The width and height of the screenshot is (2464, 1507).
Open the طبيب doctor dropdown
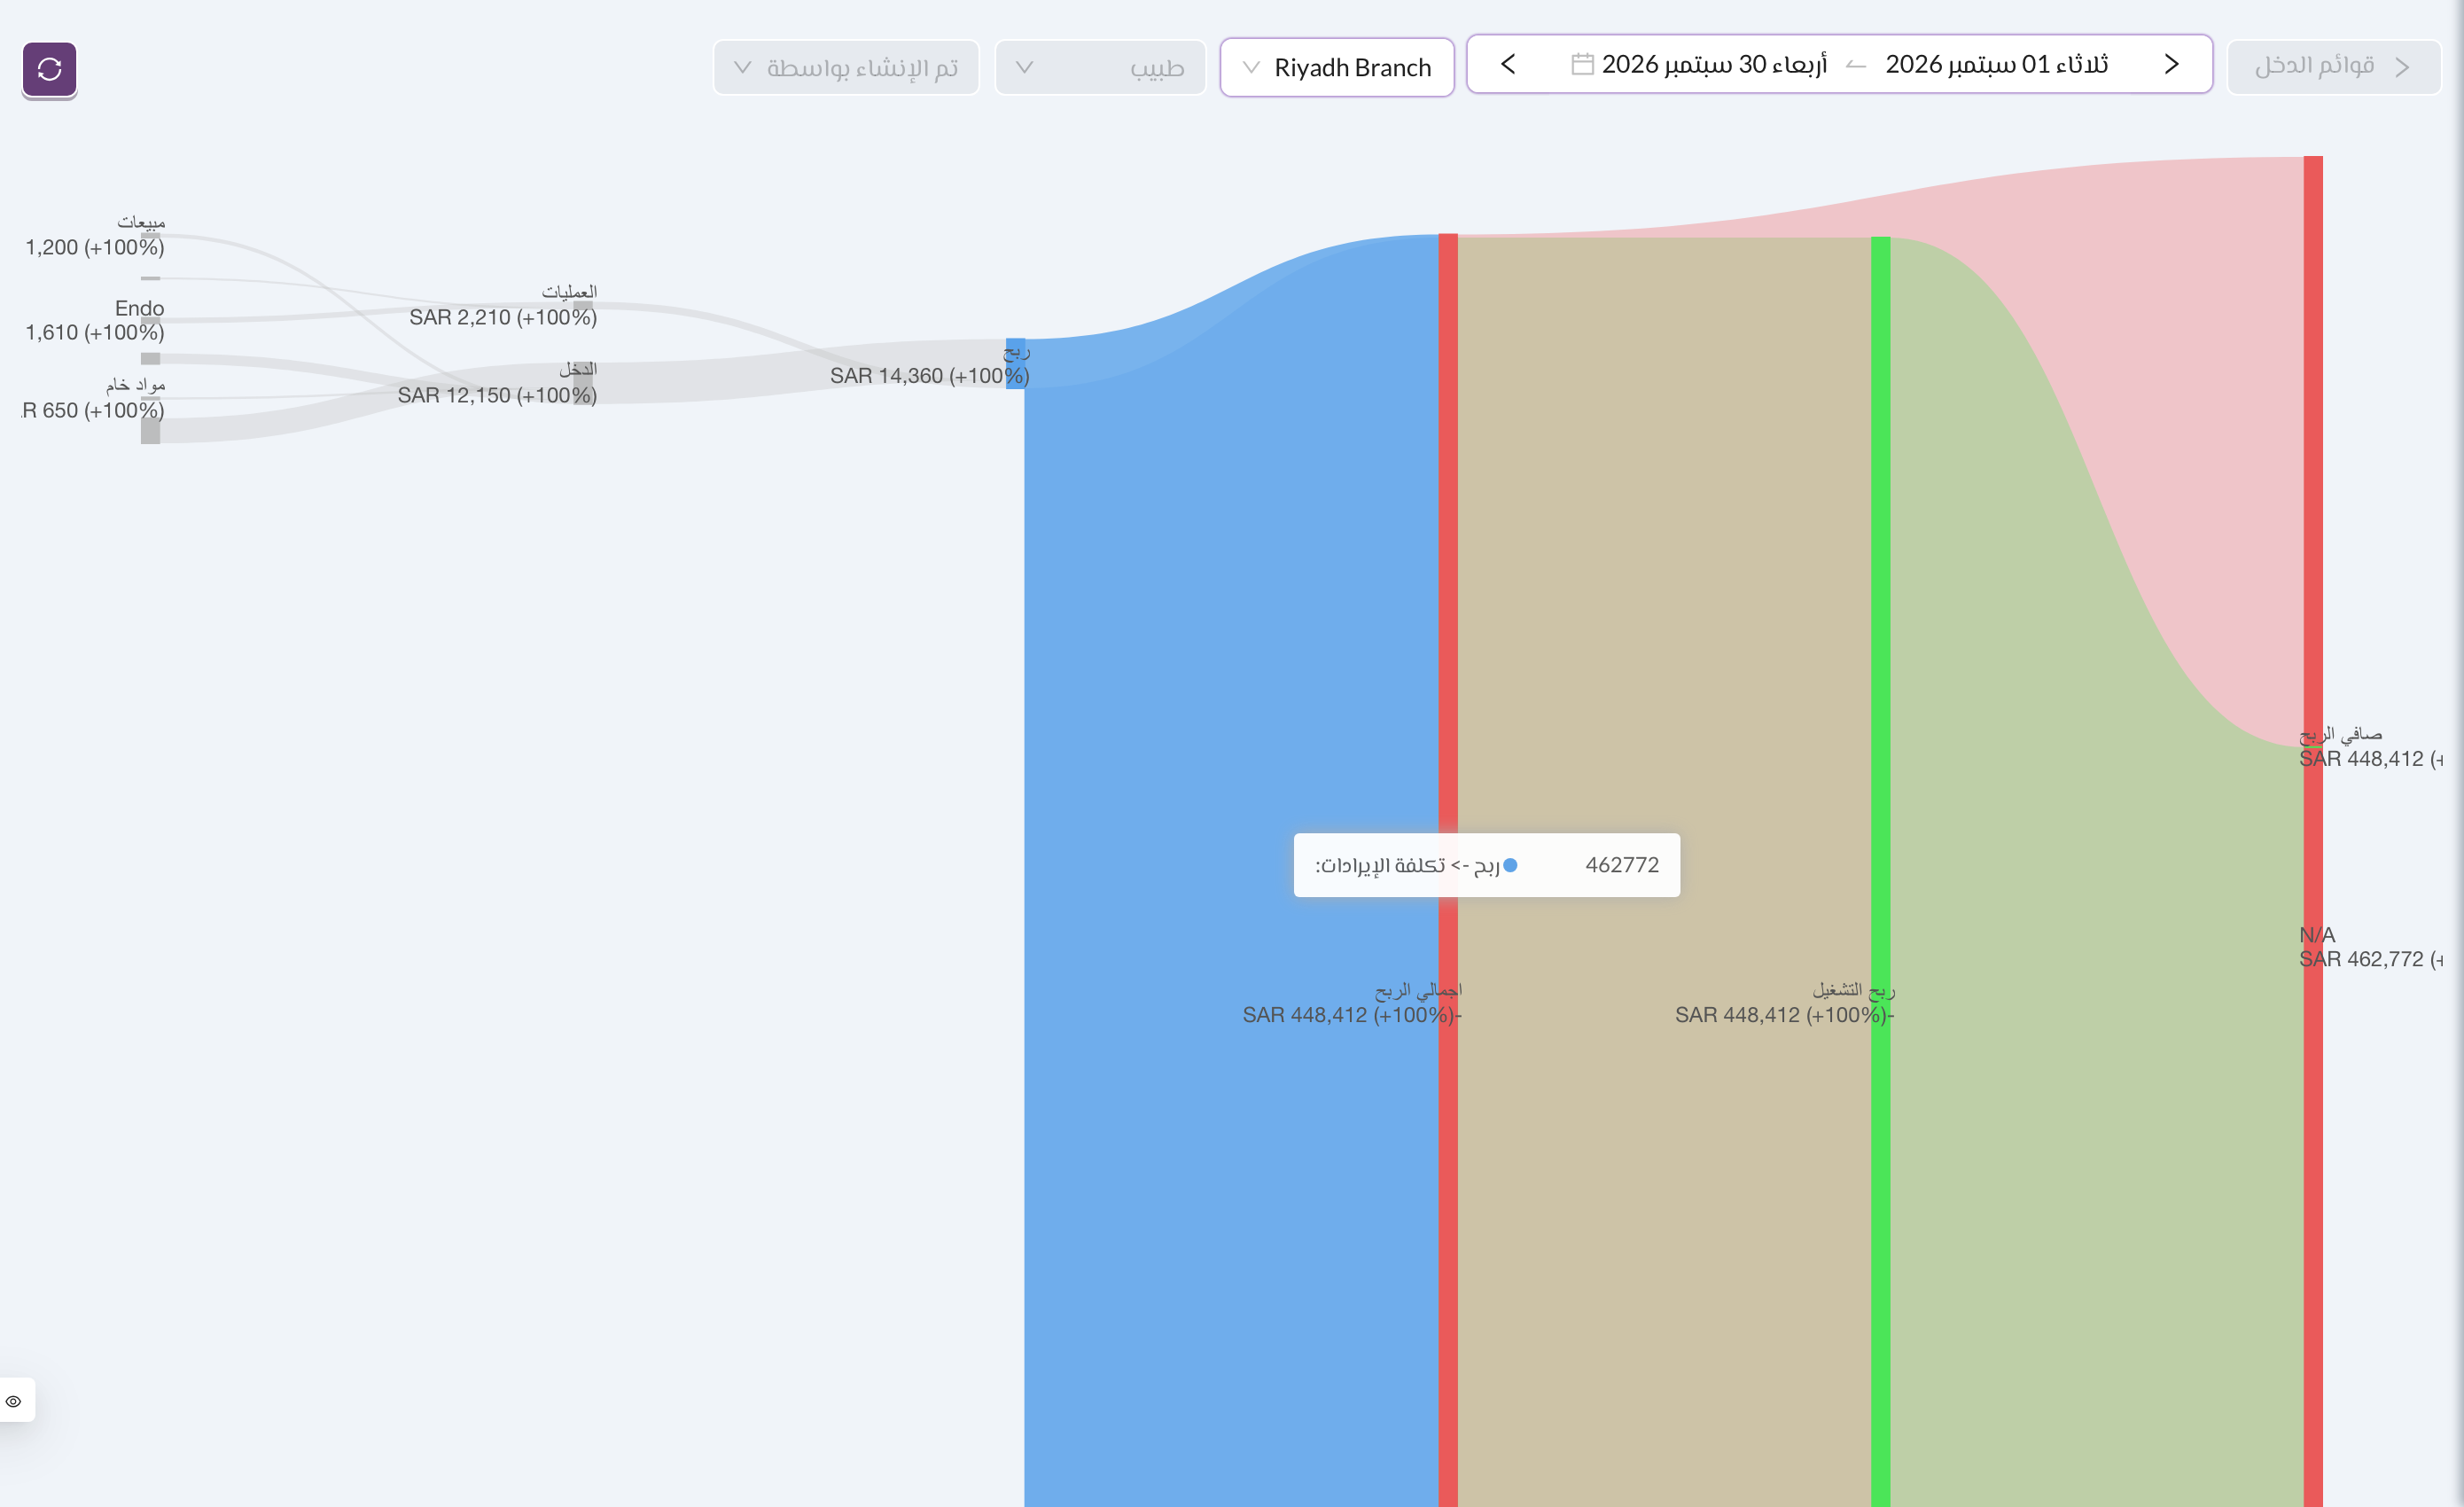[1100, 67]
